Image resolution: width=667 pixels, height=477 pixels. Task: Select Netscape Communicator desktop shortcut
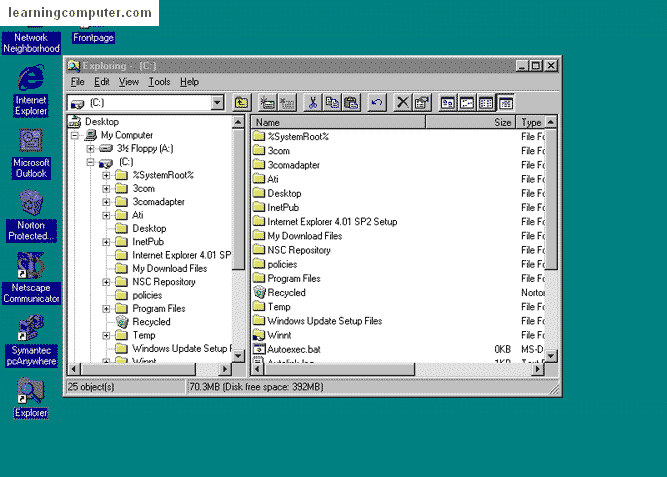tap(31, 278)
